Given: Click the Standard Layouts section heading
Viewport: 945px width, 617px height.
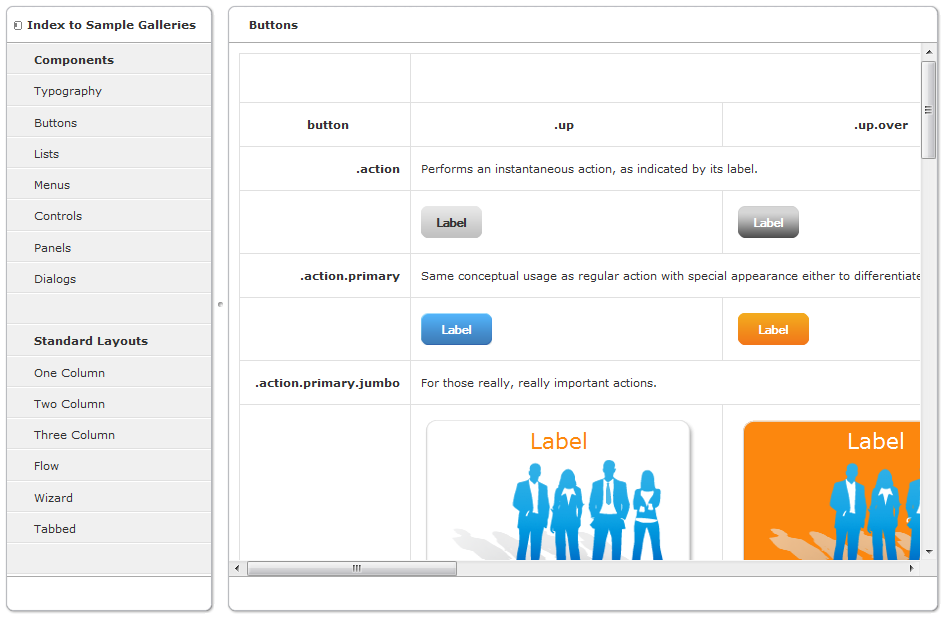Looking at the screenshot, I should [90, 340].
